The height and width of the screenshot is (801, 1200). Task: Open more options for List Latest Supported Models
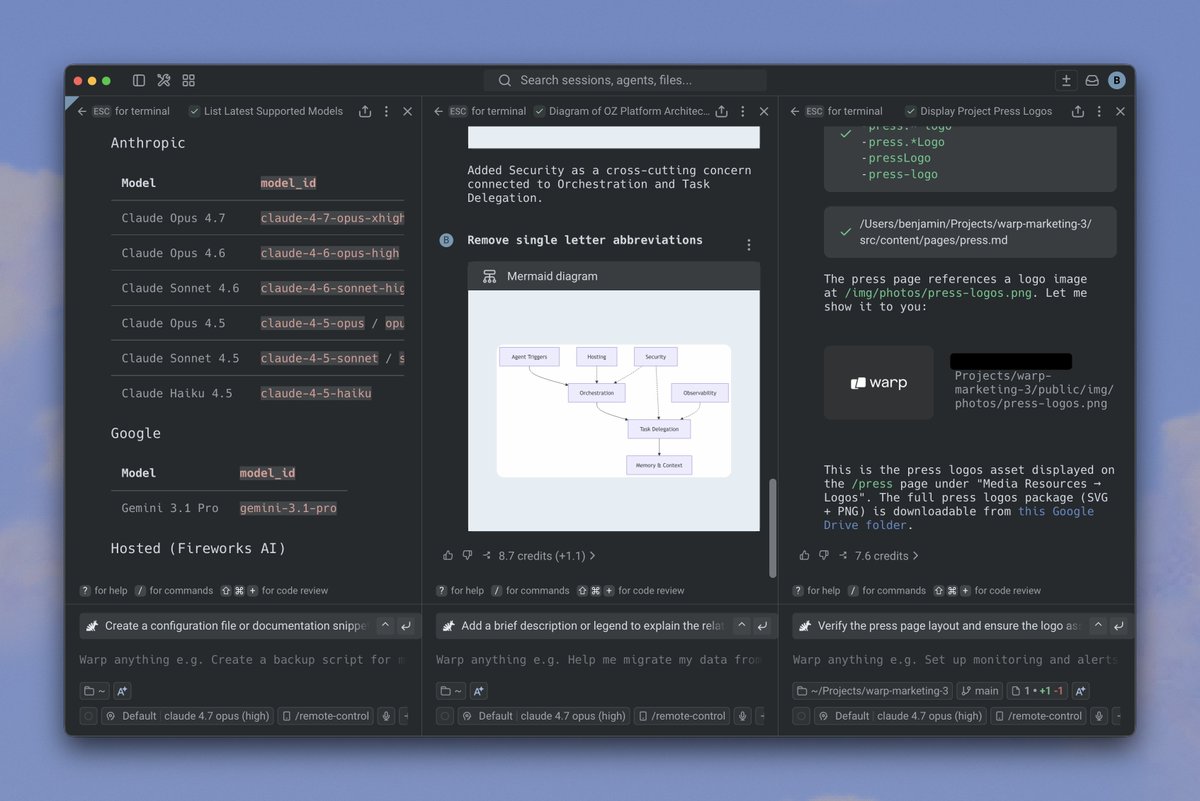point(387,111)
